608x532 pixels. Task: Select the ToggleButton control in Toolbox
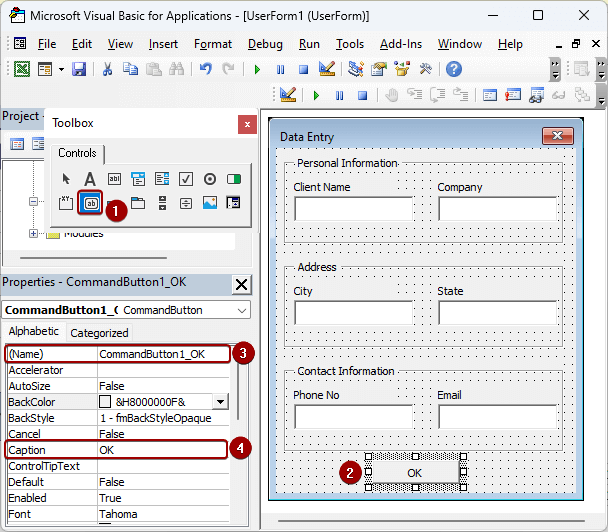coord(234,179)
